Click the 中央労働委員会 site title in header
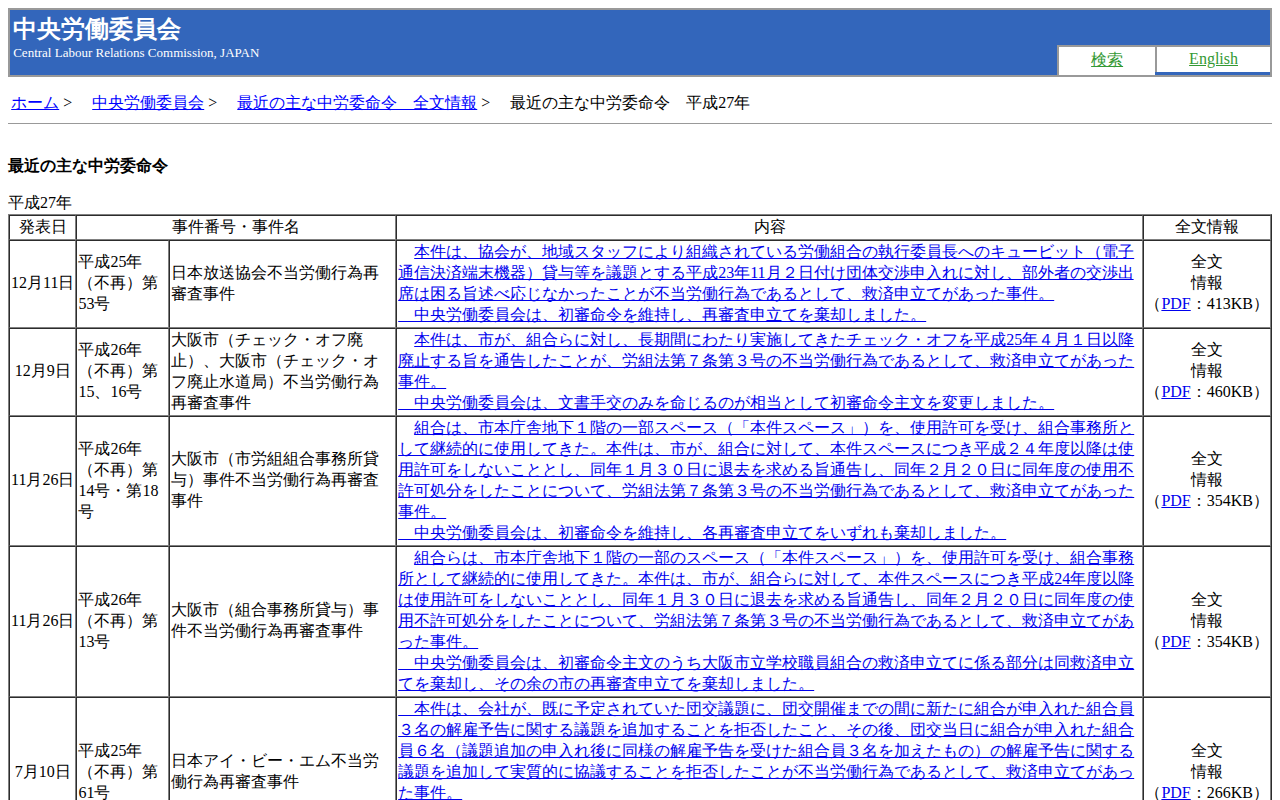Viewport: 1280px width, 800px height. pos(97,29)
